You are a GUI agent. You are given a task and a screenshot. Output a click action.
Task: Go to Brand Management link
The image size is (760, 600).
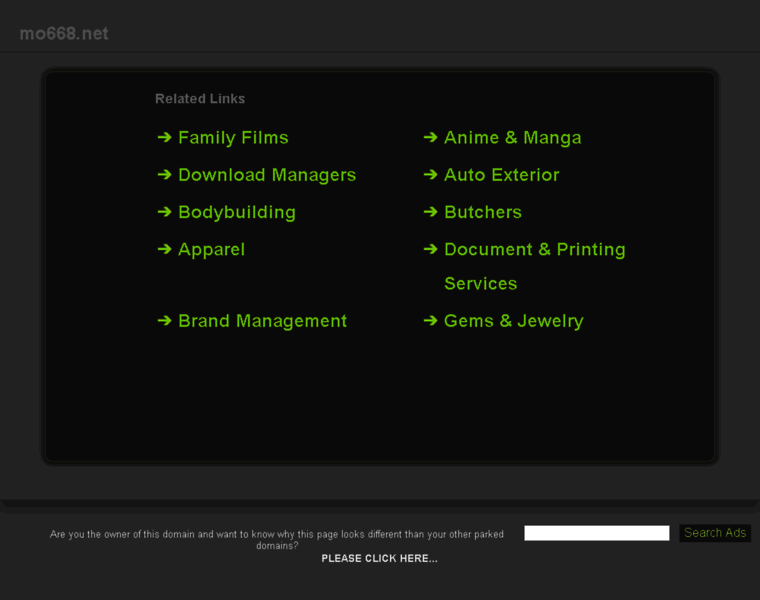click(x=263, y=321)
